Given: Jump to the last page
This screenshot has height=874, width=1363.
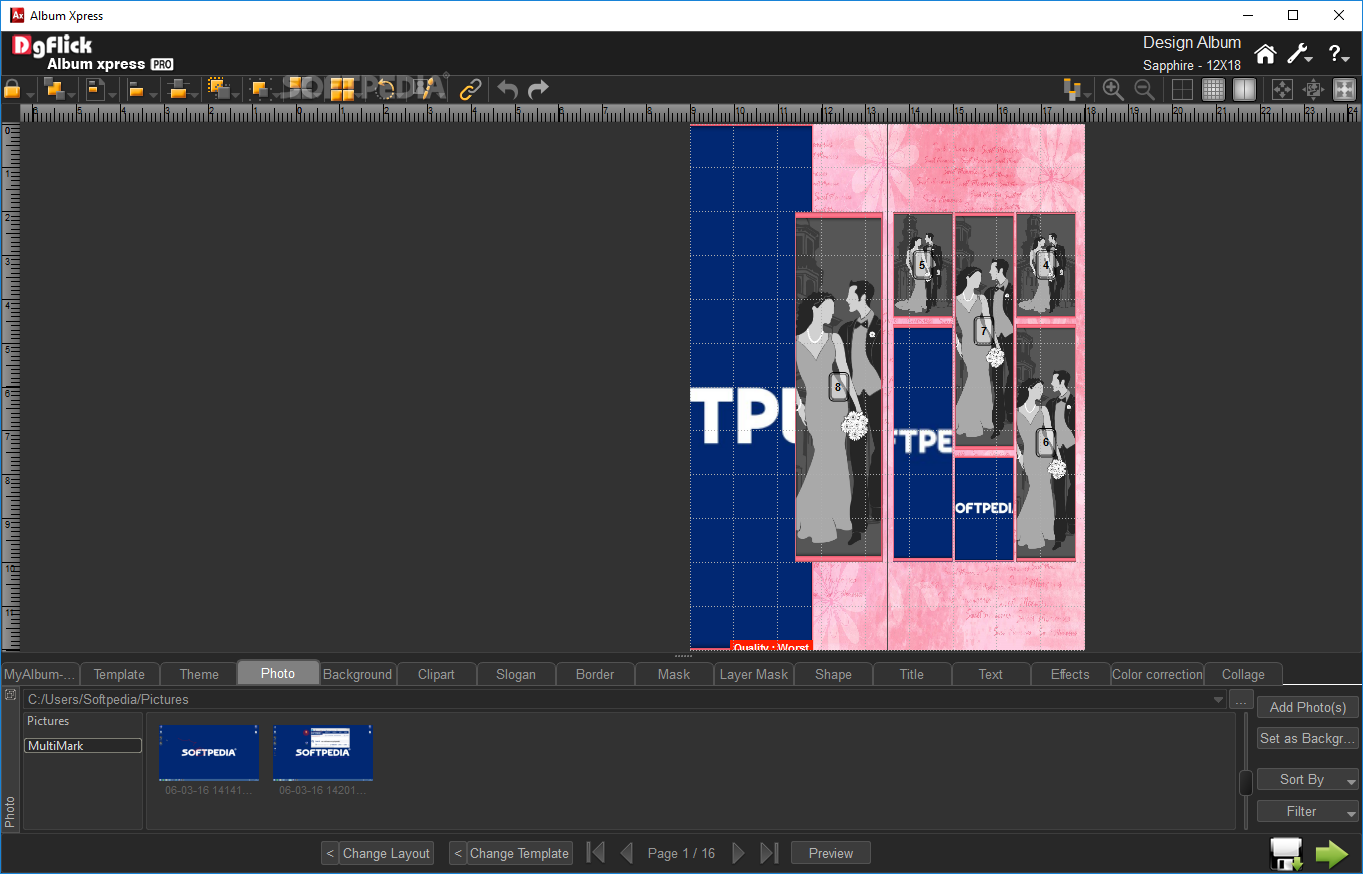Looking at the screenshot, I should (769, 853).
